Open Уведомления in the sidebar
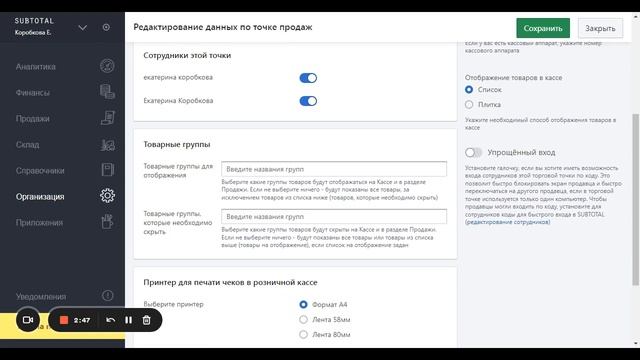Screen dimensions: 640x360 [x=41, y=297]
